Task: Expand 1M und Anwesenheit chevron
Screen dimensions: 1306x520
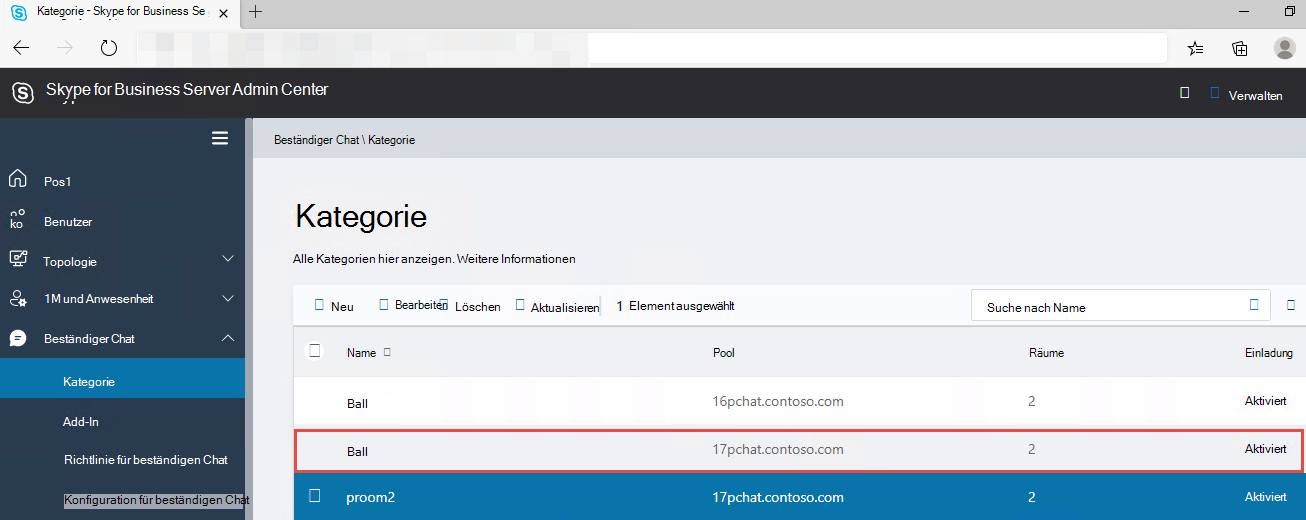Action: [228, 298]
